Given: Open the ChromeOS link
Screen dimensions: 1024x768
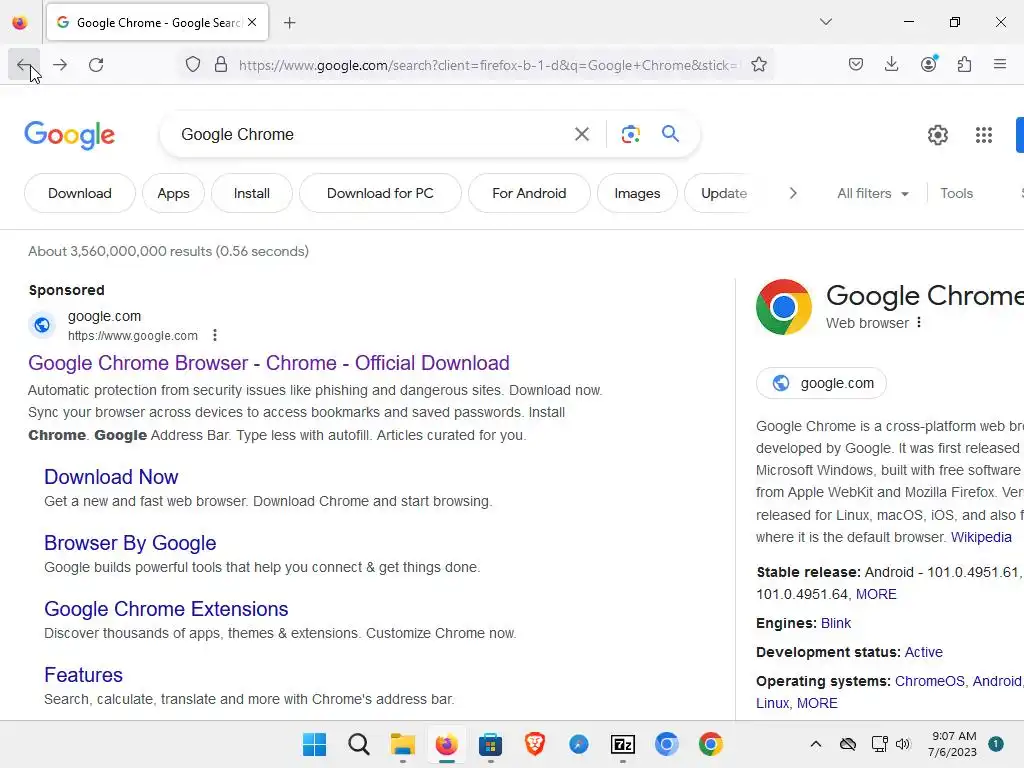Looking at the screenshot, I should (x=929, y=681).
